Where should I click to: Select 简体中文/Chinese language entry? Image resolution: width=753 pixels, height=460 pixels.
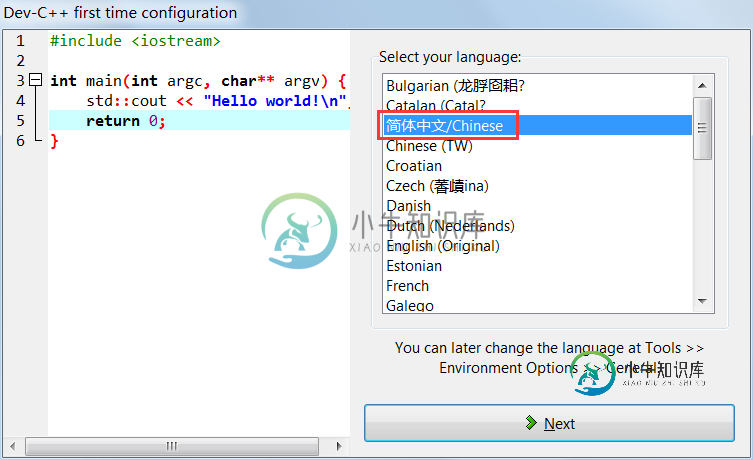(x=537, y=125)
